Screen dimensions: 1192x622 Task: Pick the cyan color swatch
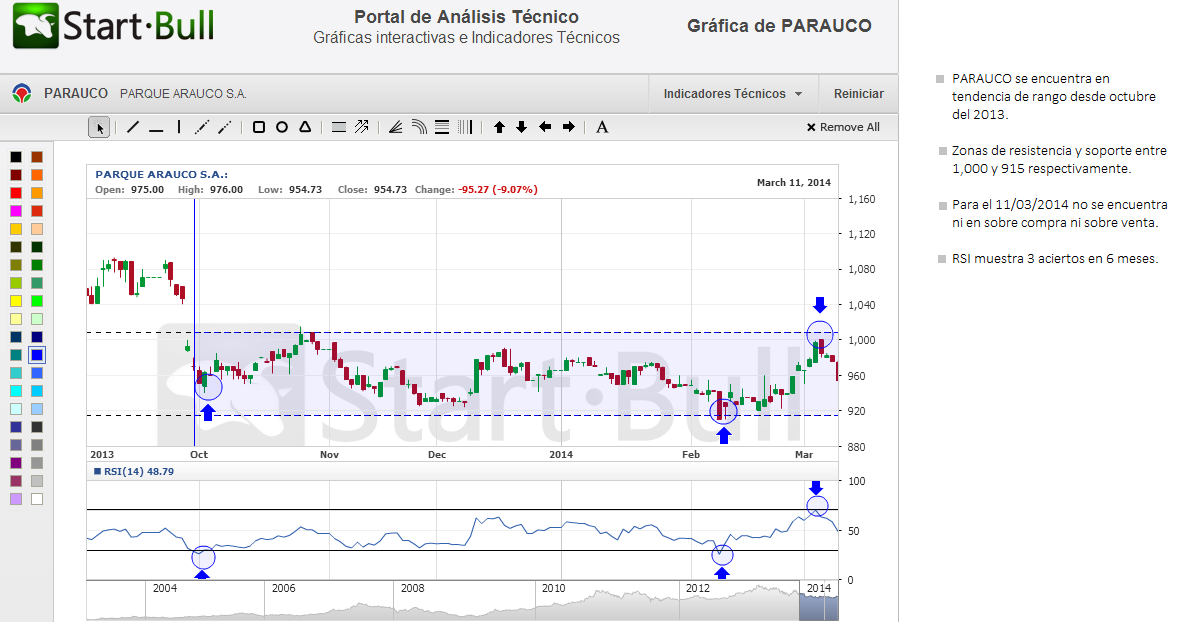[x=16, y=391]
